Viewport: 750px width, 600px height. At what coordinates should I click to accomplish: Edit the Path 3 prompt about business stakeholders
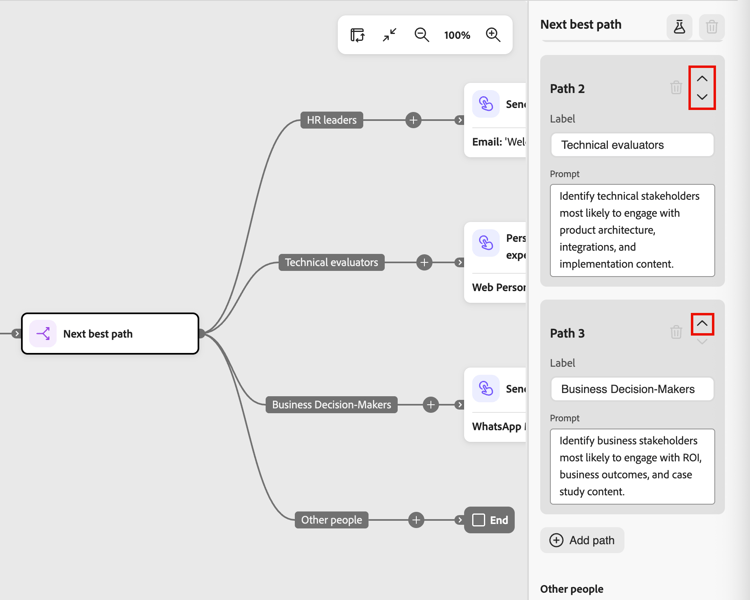pos(632,466)
